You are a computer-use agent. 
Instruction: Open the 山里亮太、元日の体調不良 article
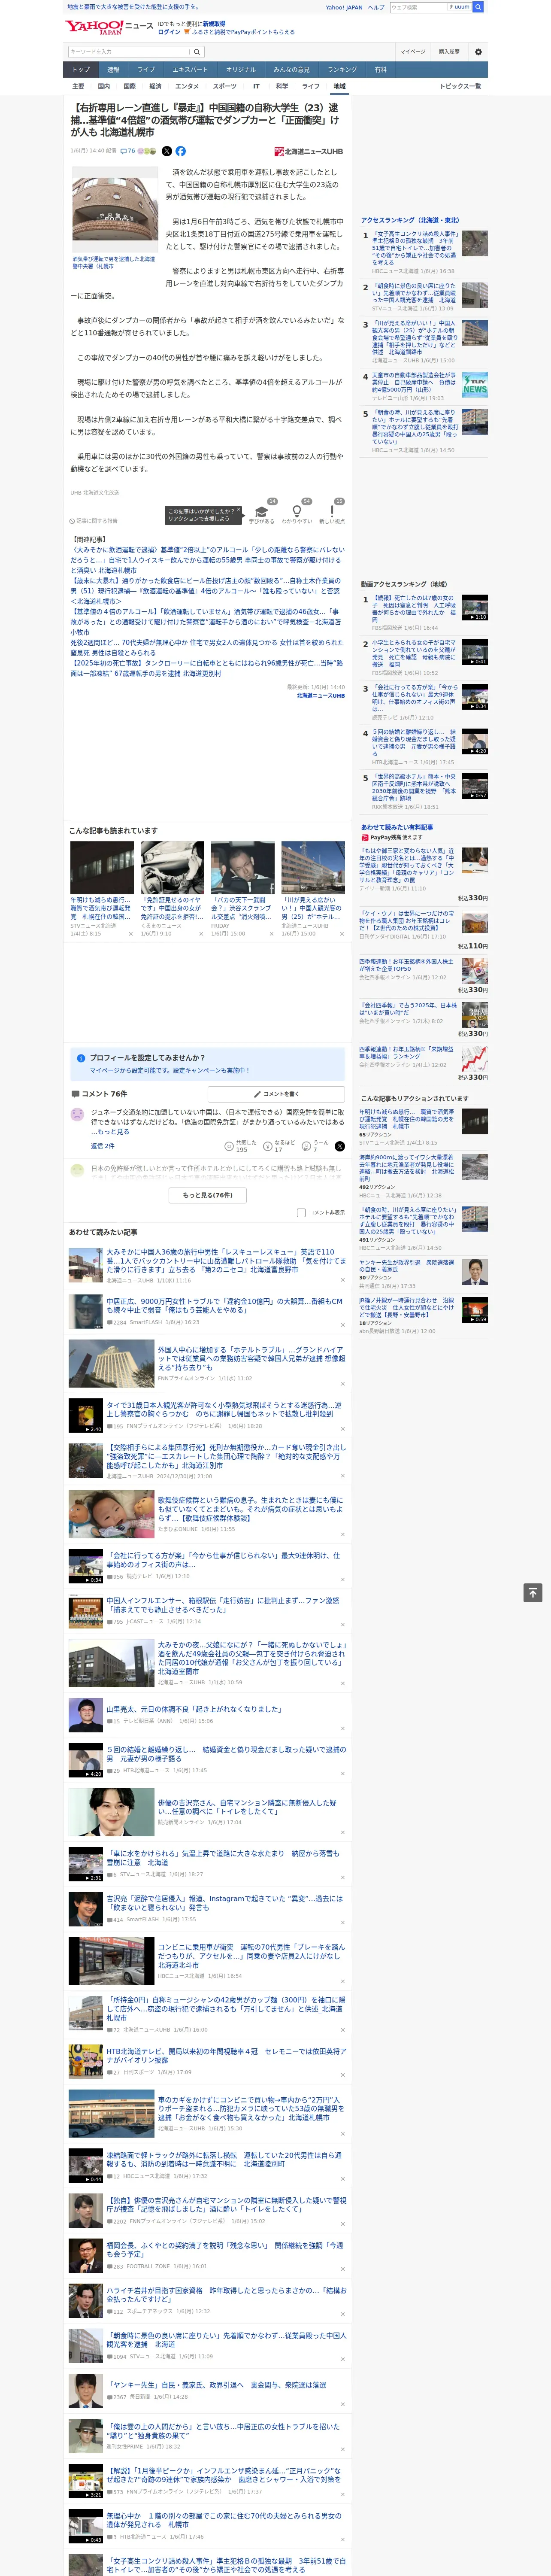[194, 1709]
